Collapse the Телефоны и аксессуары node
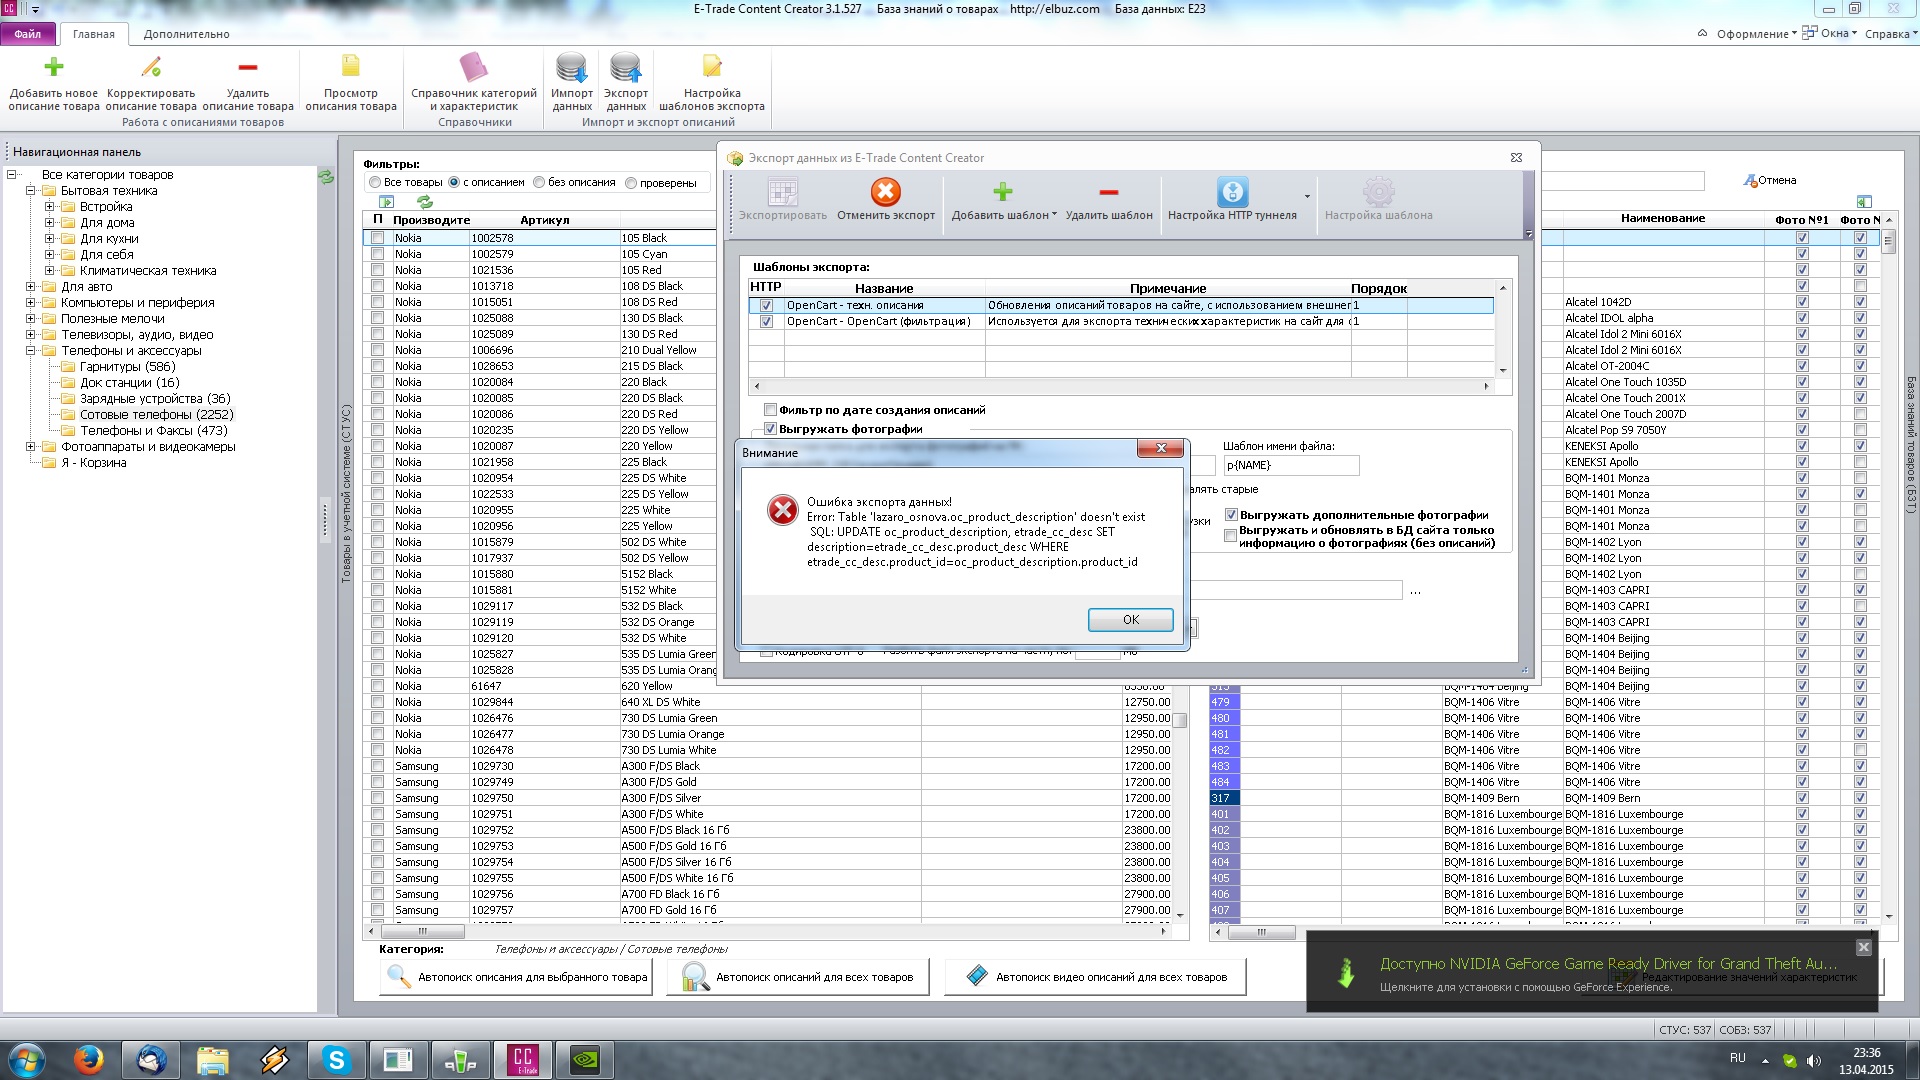Image resolution: width=1920 pixels, height=1080 pixels. point(30,350)
